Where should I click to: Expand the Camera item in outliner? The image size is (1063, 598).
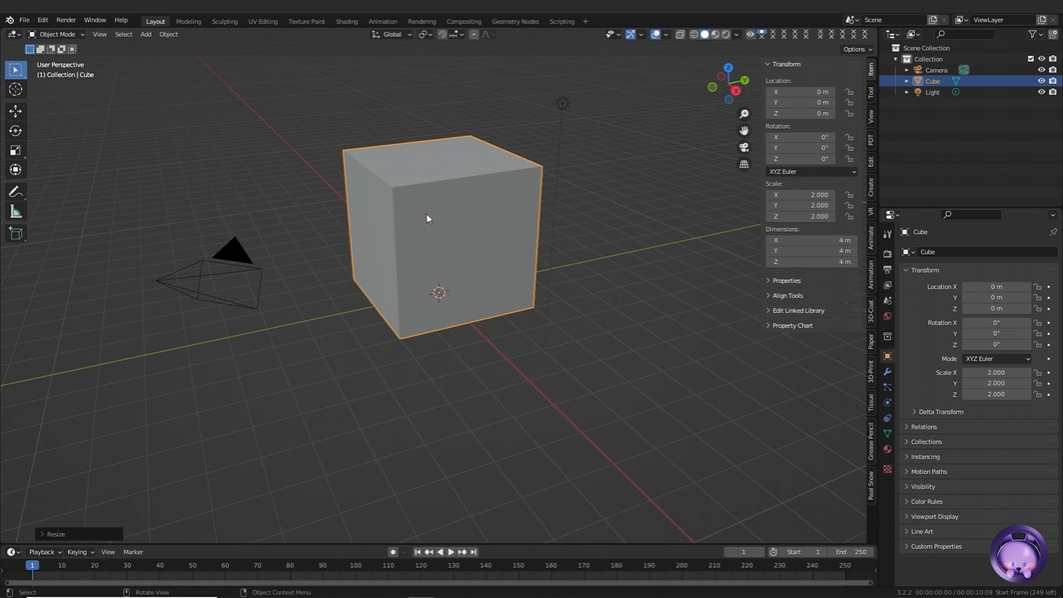(906, 70)
